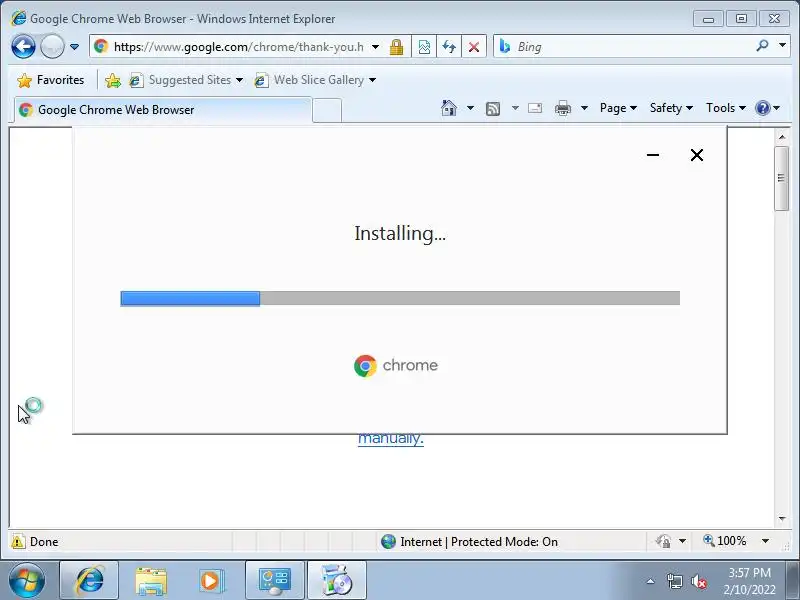800x600 pixels.
Task: Open the Safety menu
Action: pos(671,108)
